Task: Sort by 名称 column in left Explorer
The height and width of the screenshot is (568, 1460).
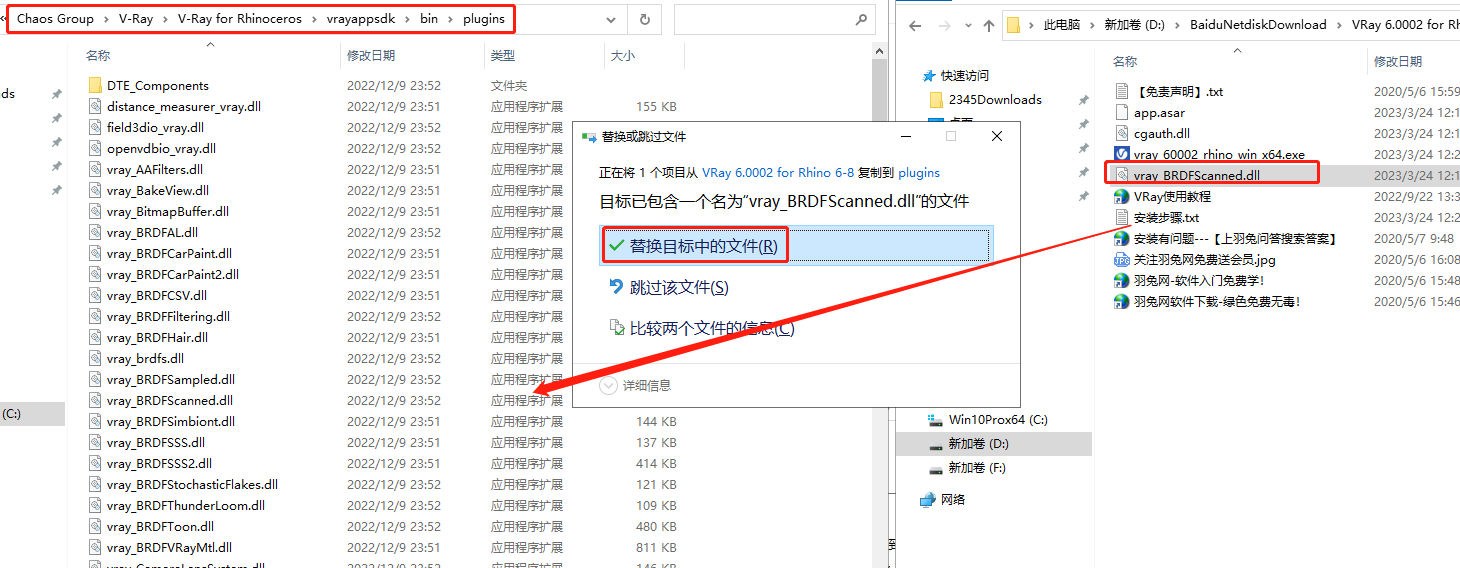Action: pyautogui.click(x=98, y=56)
